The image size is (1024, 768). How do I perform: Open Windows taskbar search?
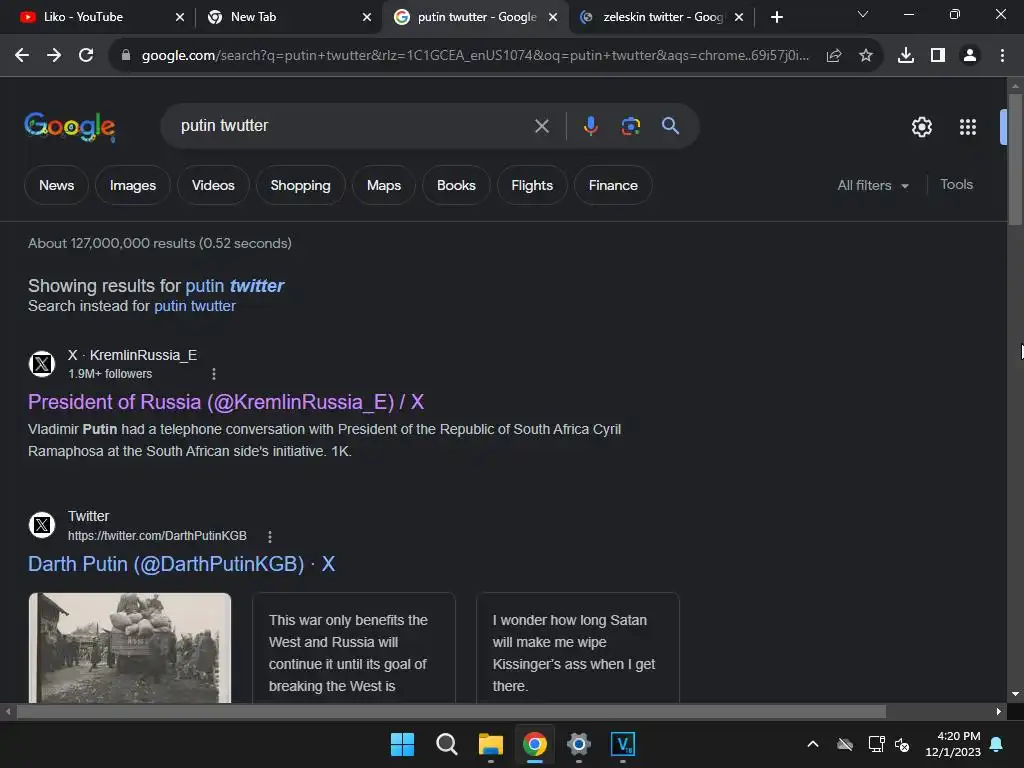click(447, 744)
